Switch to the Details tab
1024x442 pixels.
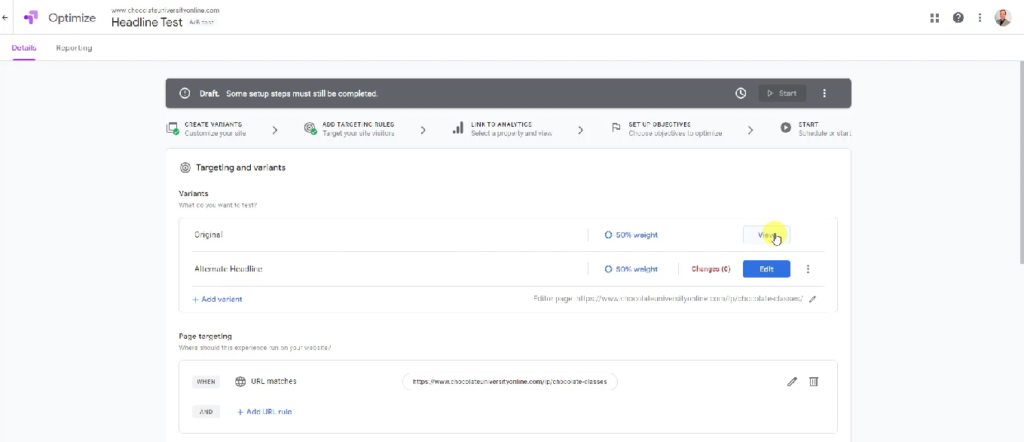tap(24, 48)
